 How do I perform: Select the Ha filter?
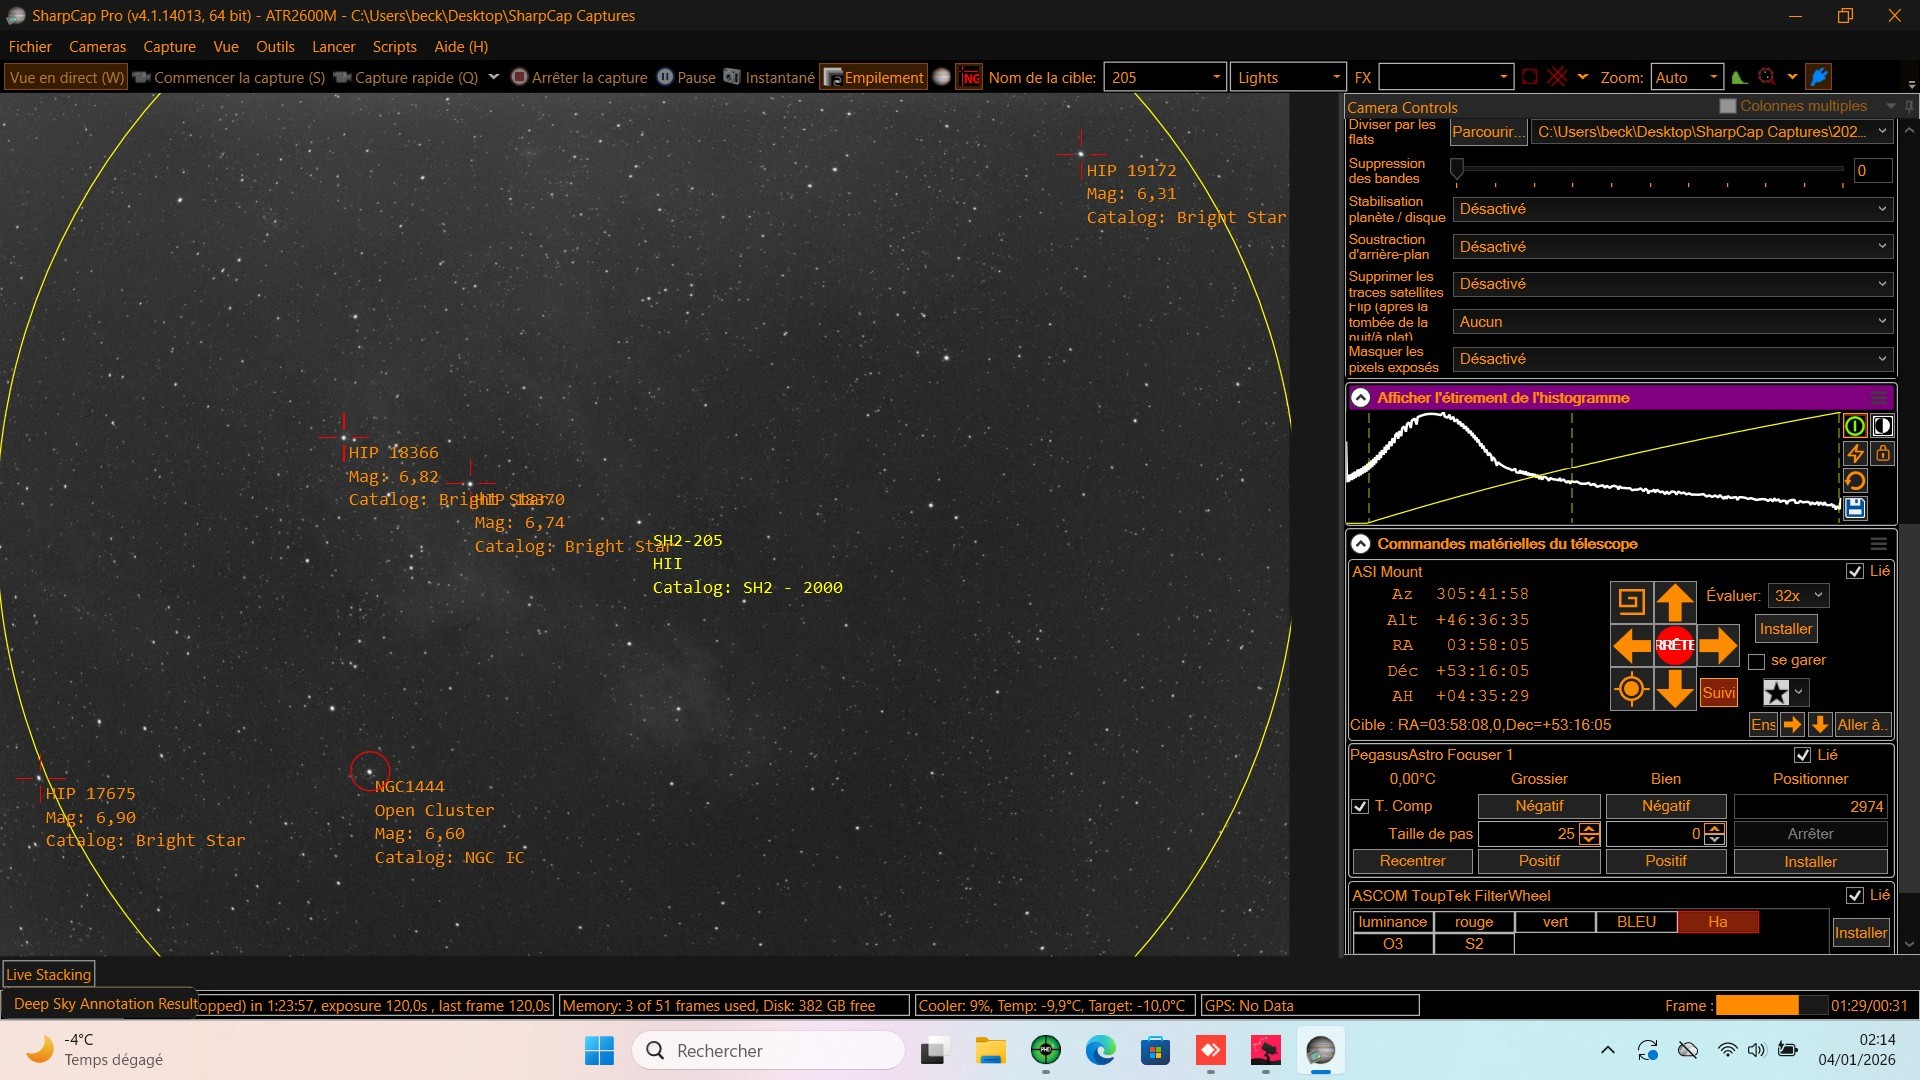[1717, 922]
